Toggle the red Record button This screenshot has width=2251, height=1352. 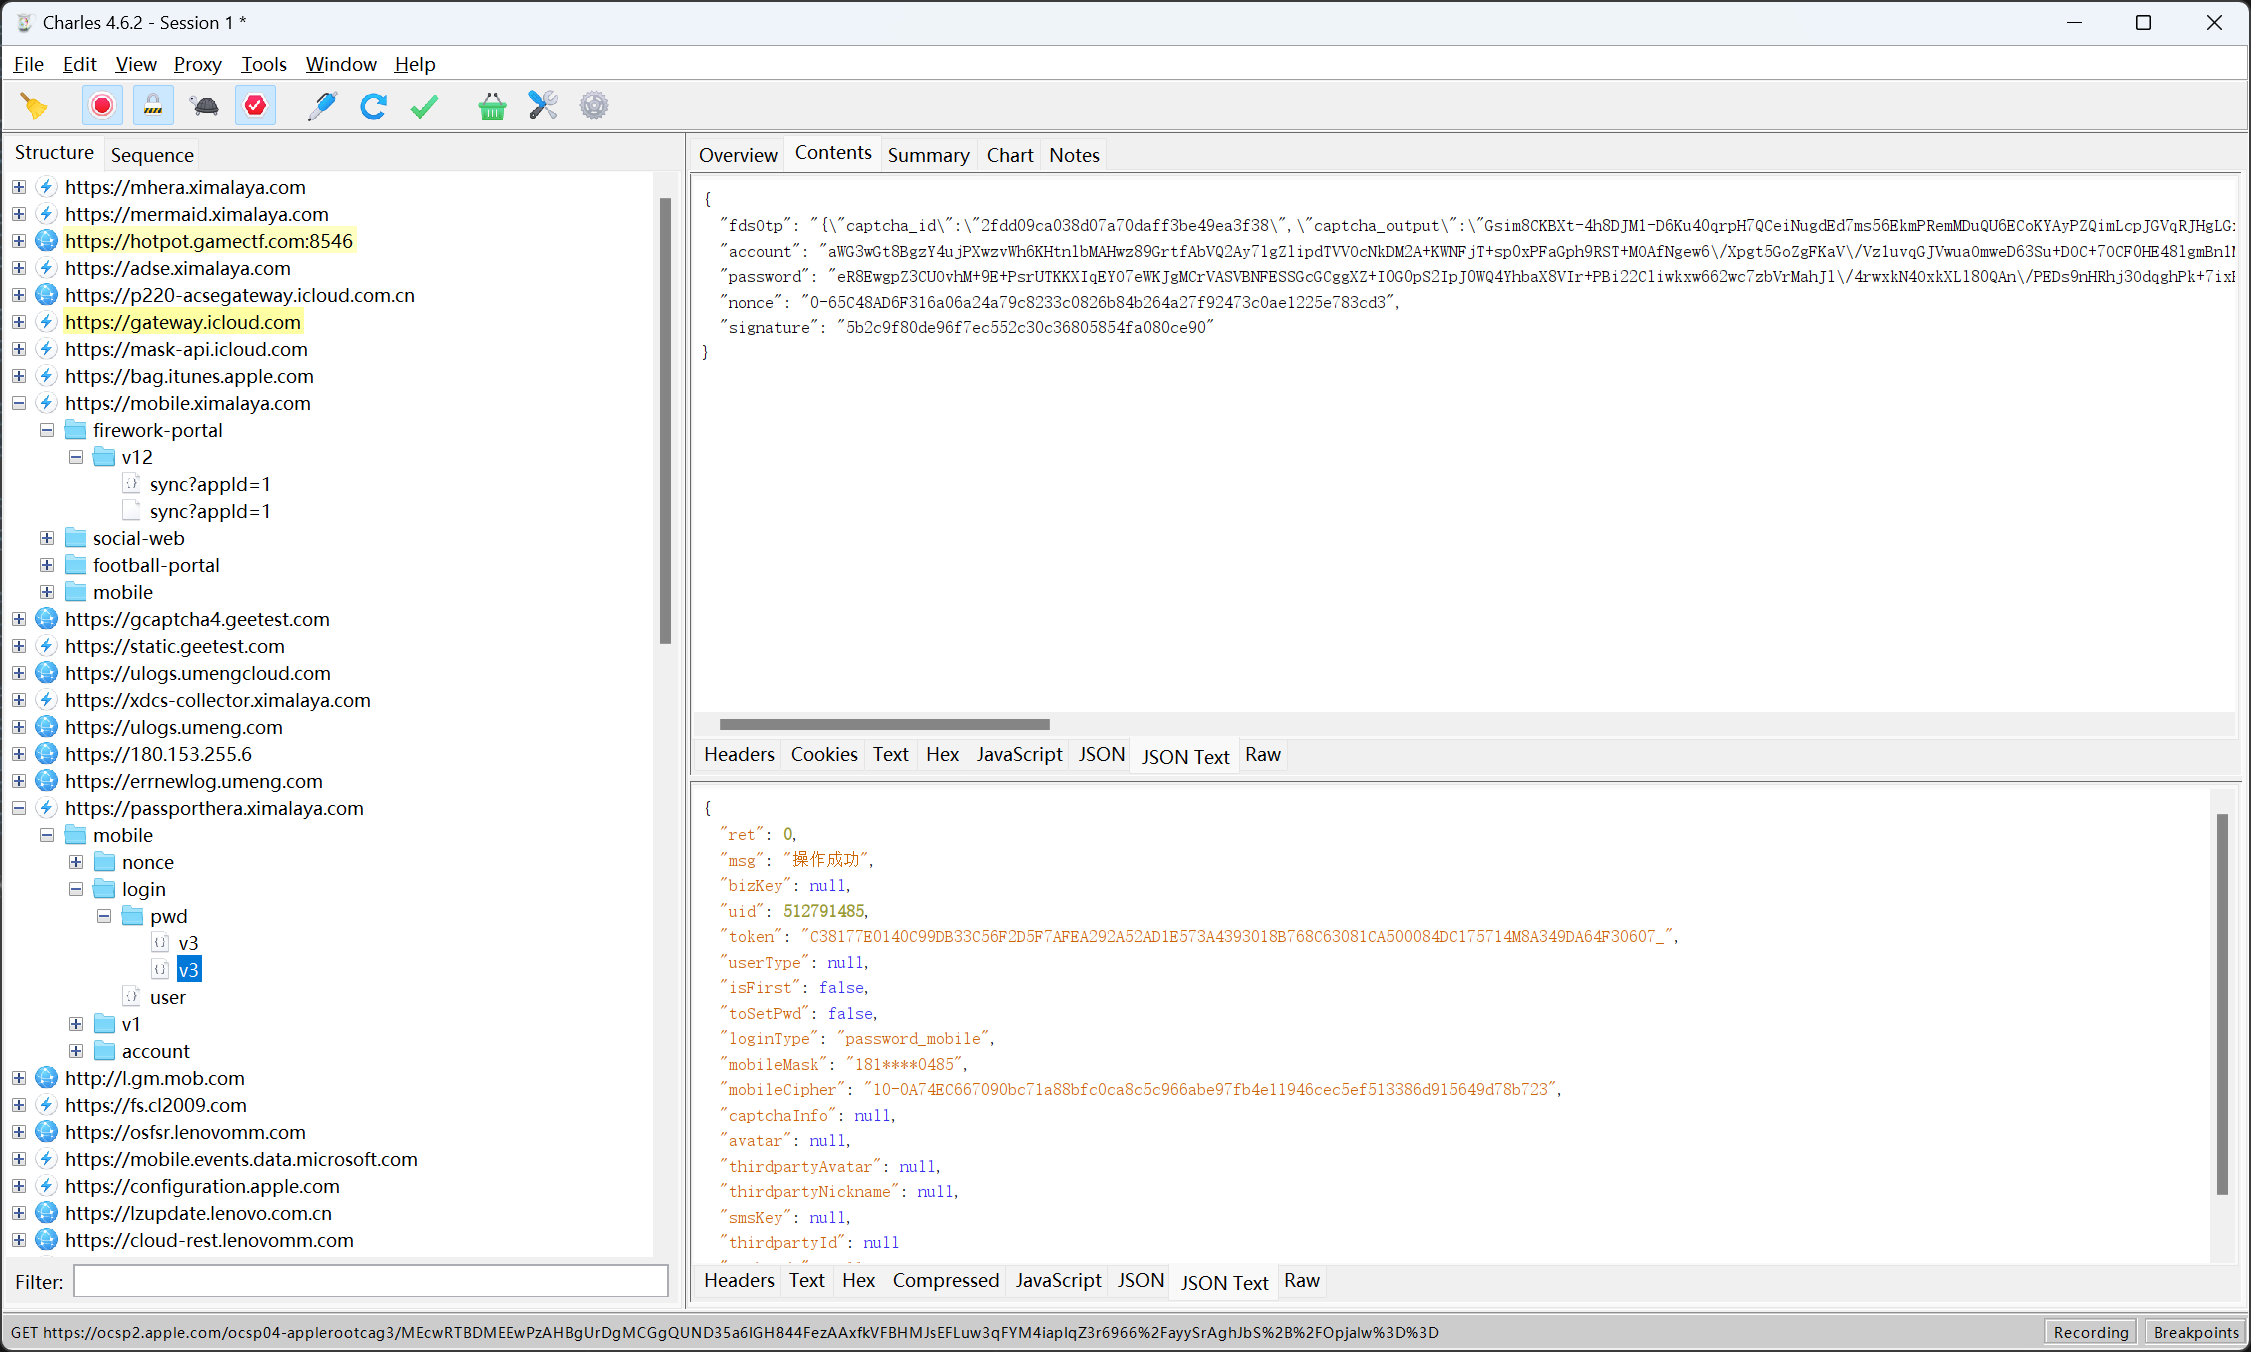click(x=102, y=106)
